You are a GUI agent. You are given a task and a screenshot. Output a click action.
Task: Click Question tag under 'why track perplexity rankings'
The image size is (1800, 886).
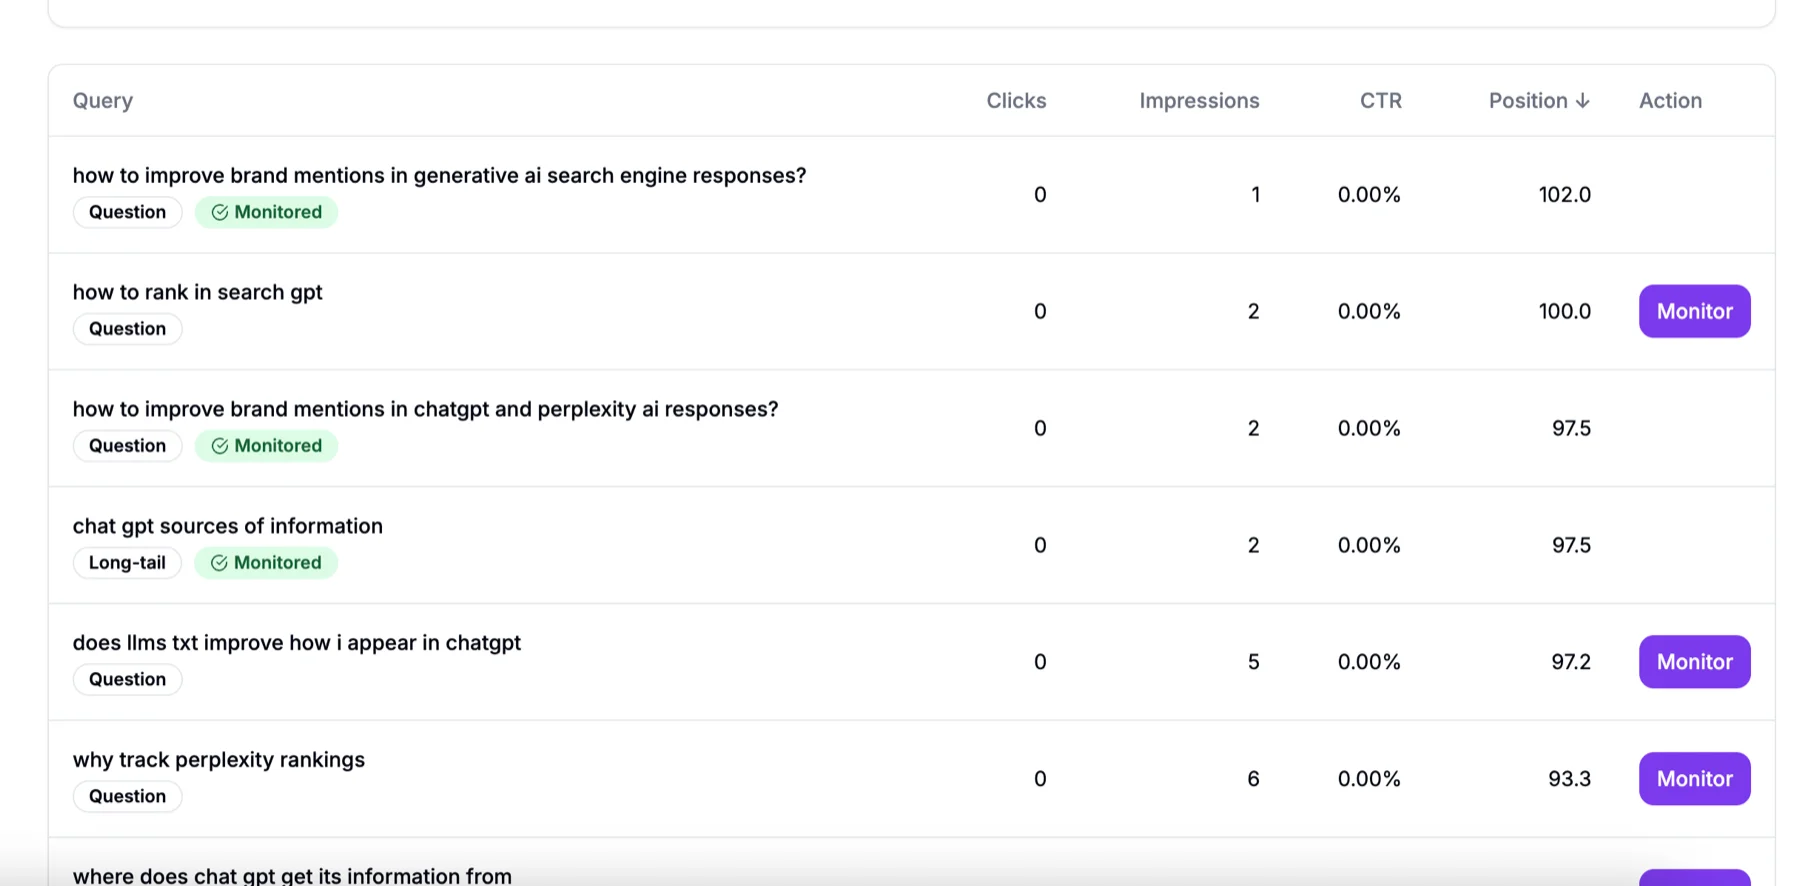127,797
